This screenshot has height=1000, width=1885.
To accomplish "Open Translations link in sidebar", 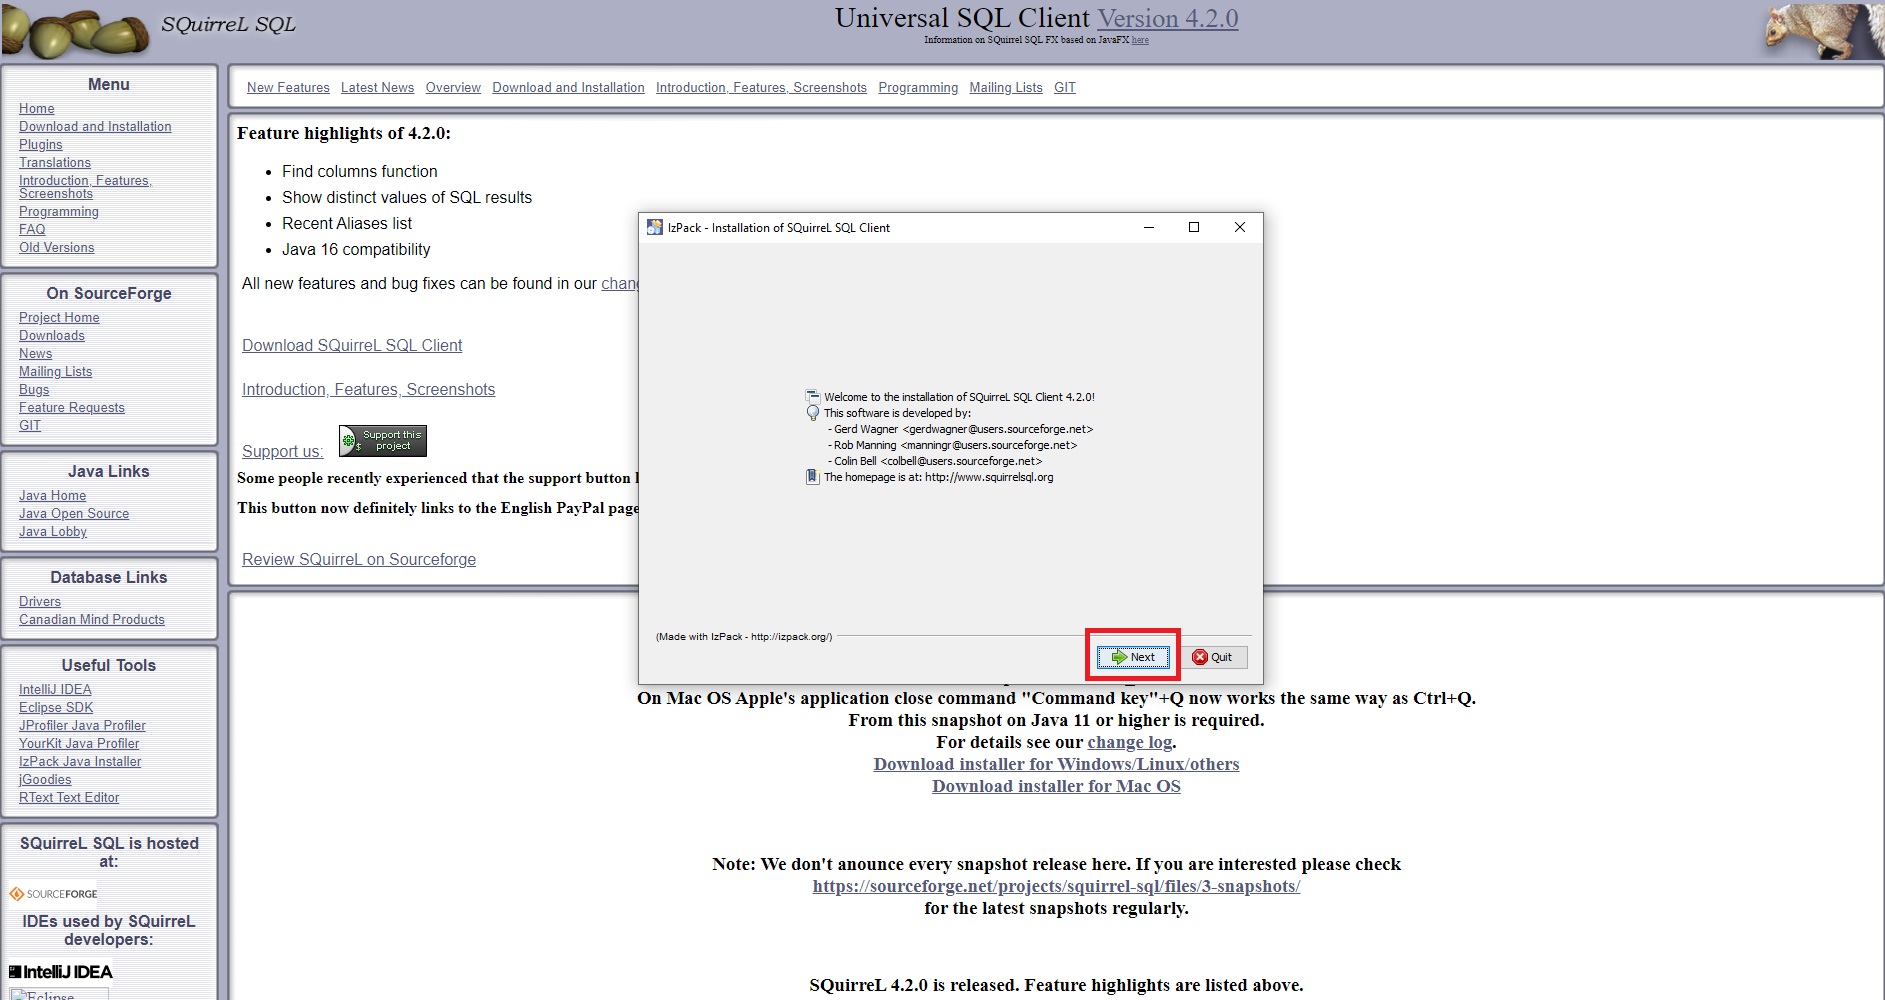I will [x=55, y=163].
